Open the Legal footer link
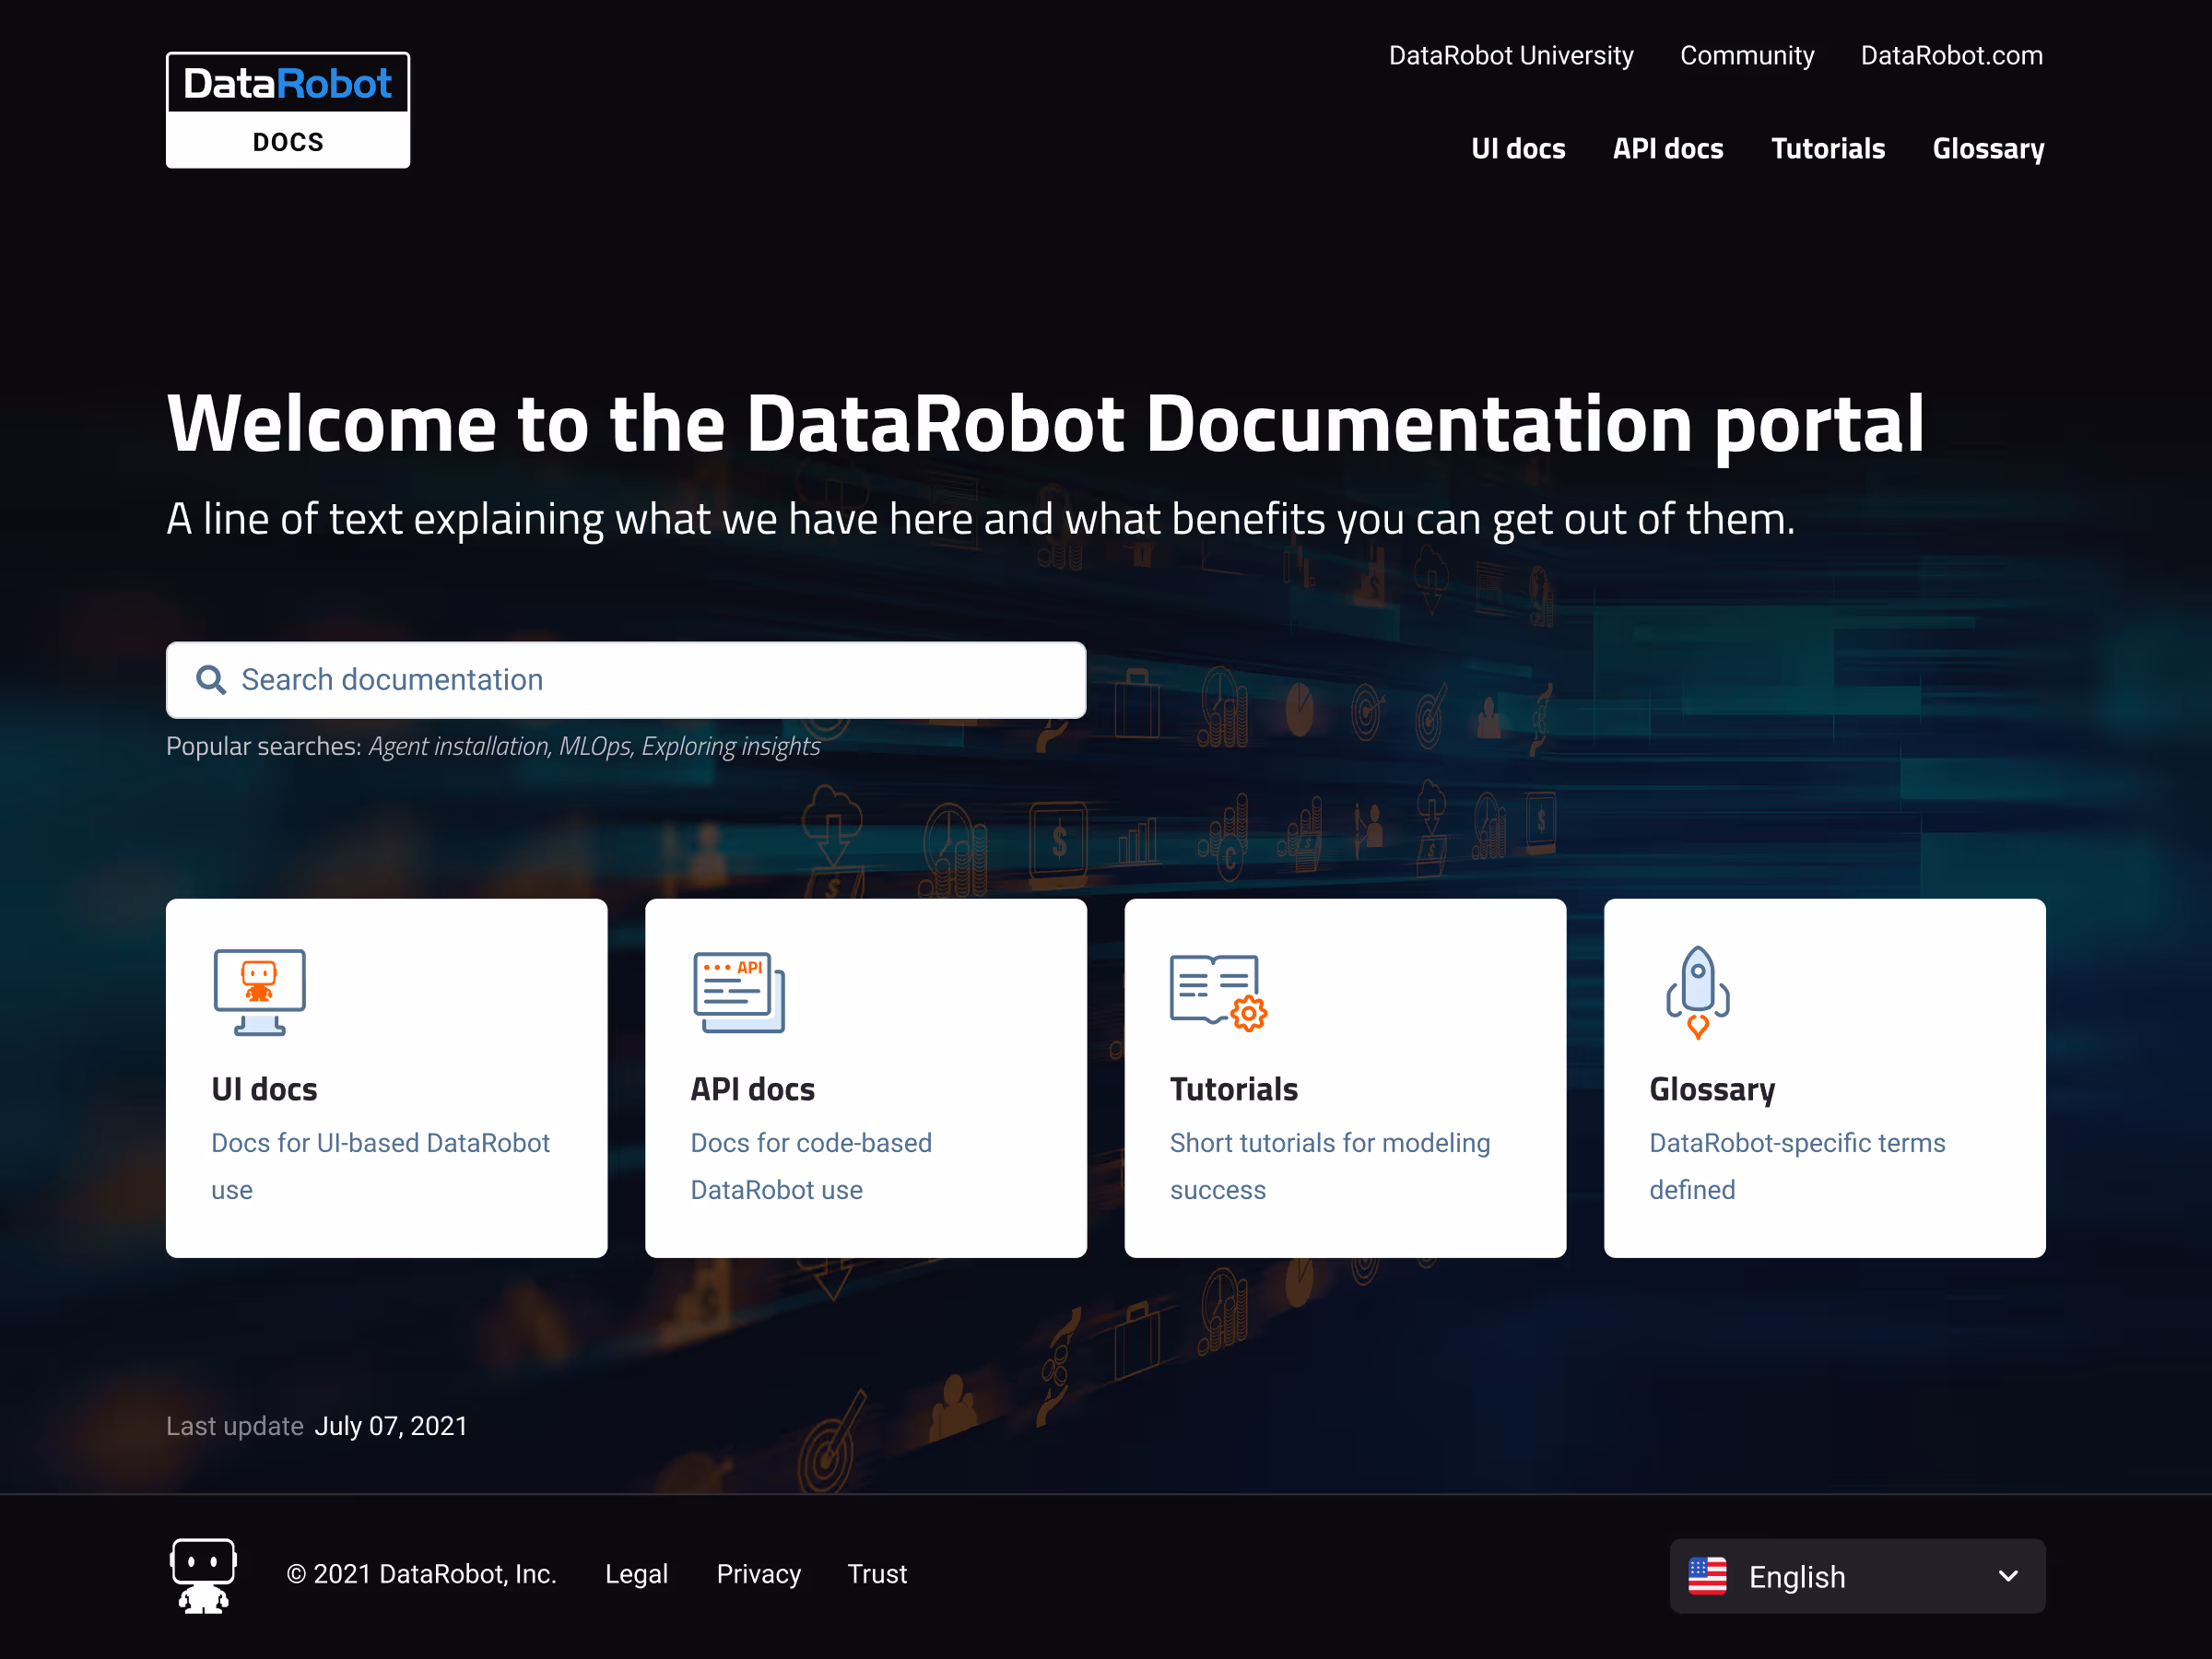 click(x=636, y=1574)
